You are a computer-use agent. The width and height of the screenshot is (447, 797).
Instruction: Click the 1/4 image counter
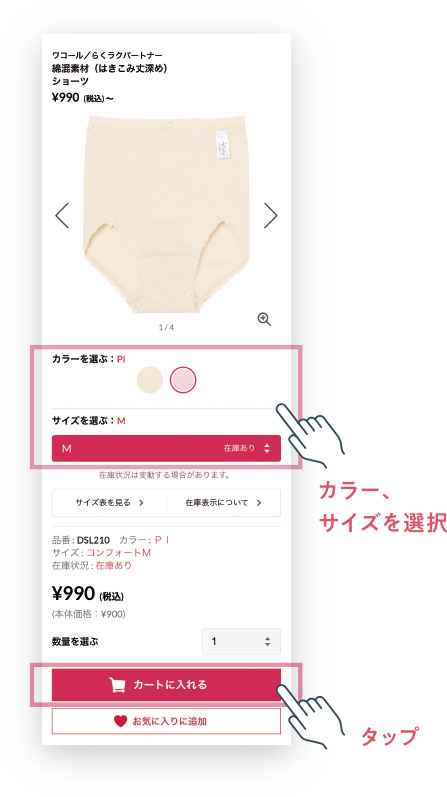pyautogui.click(x=166, y=327)
